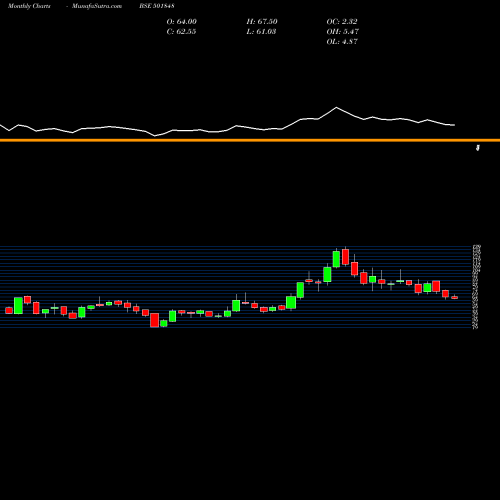The image size is (500, 500).
Task: Select the open value 'O: 64.00'
Action: pyautogui.click(x=182, y=22)
